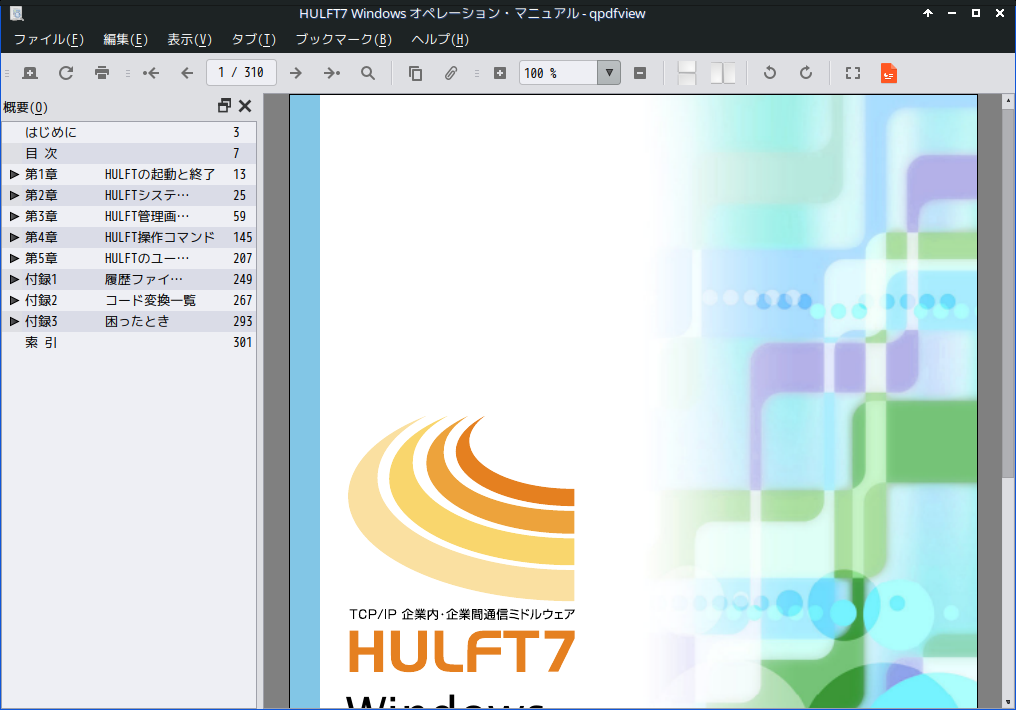Go to next page arrow
1016x710 pixels.
click(295, 73)
